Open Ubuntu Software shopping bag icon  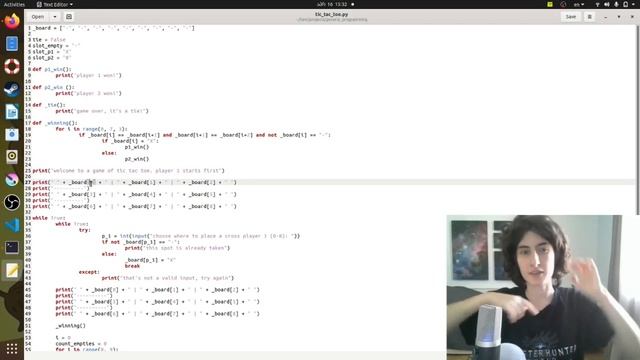(12, 134)
